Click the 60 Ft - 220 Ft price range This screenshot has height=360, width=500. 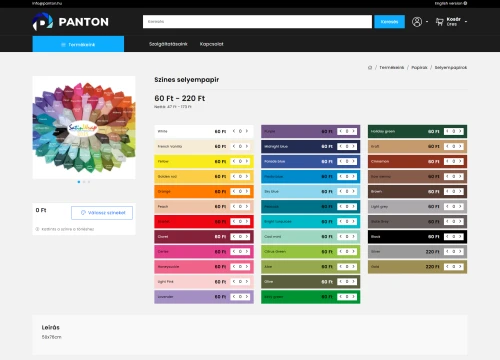(180, 98)
